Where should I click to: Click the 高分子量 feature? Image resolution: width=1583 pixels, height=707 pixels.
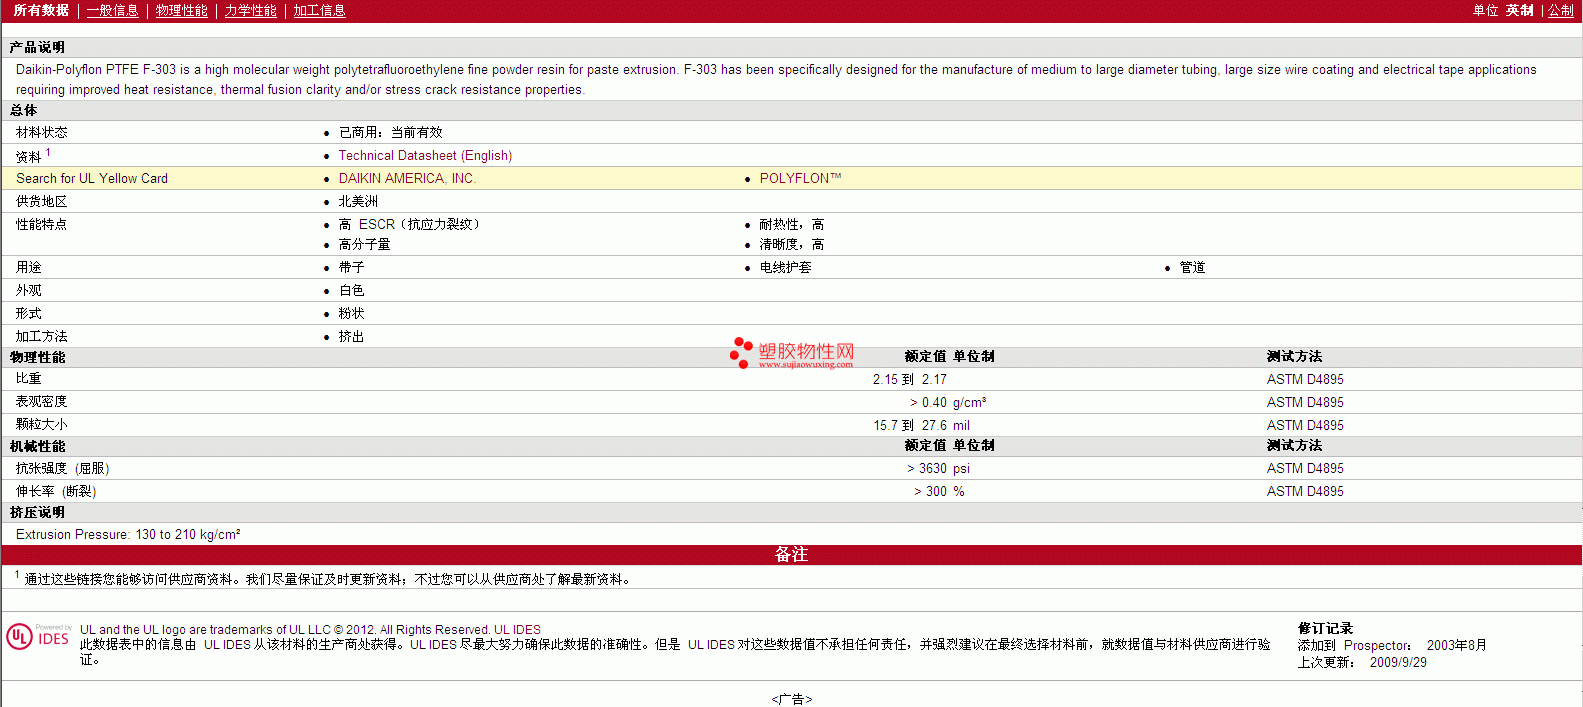tap(364, 244)
